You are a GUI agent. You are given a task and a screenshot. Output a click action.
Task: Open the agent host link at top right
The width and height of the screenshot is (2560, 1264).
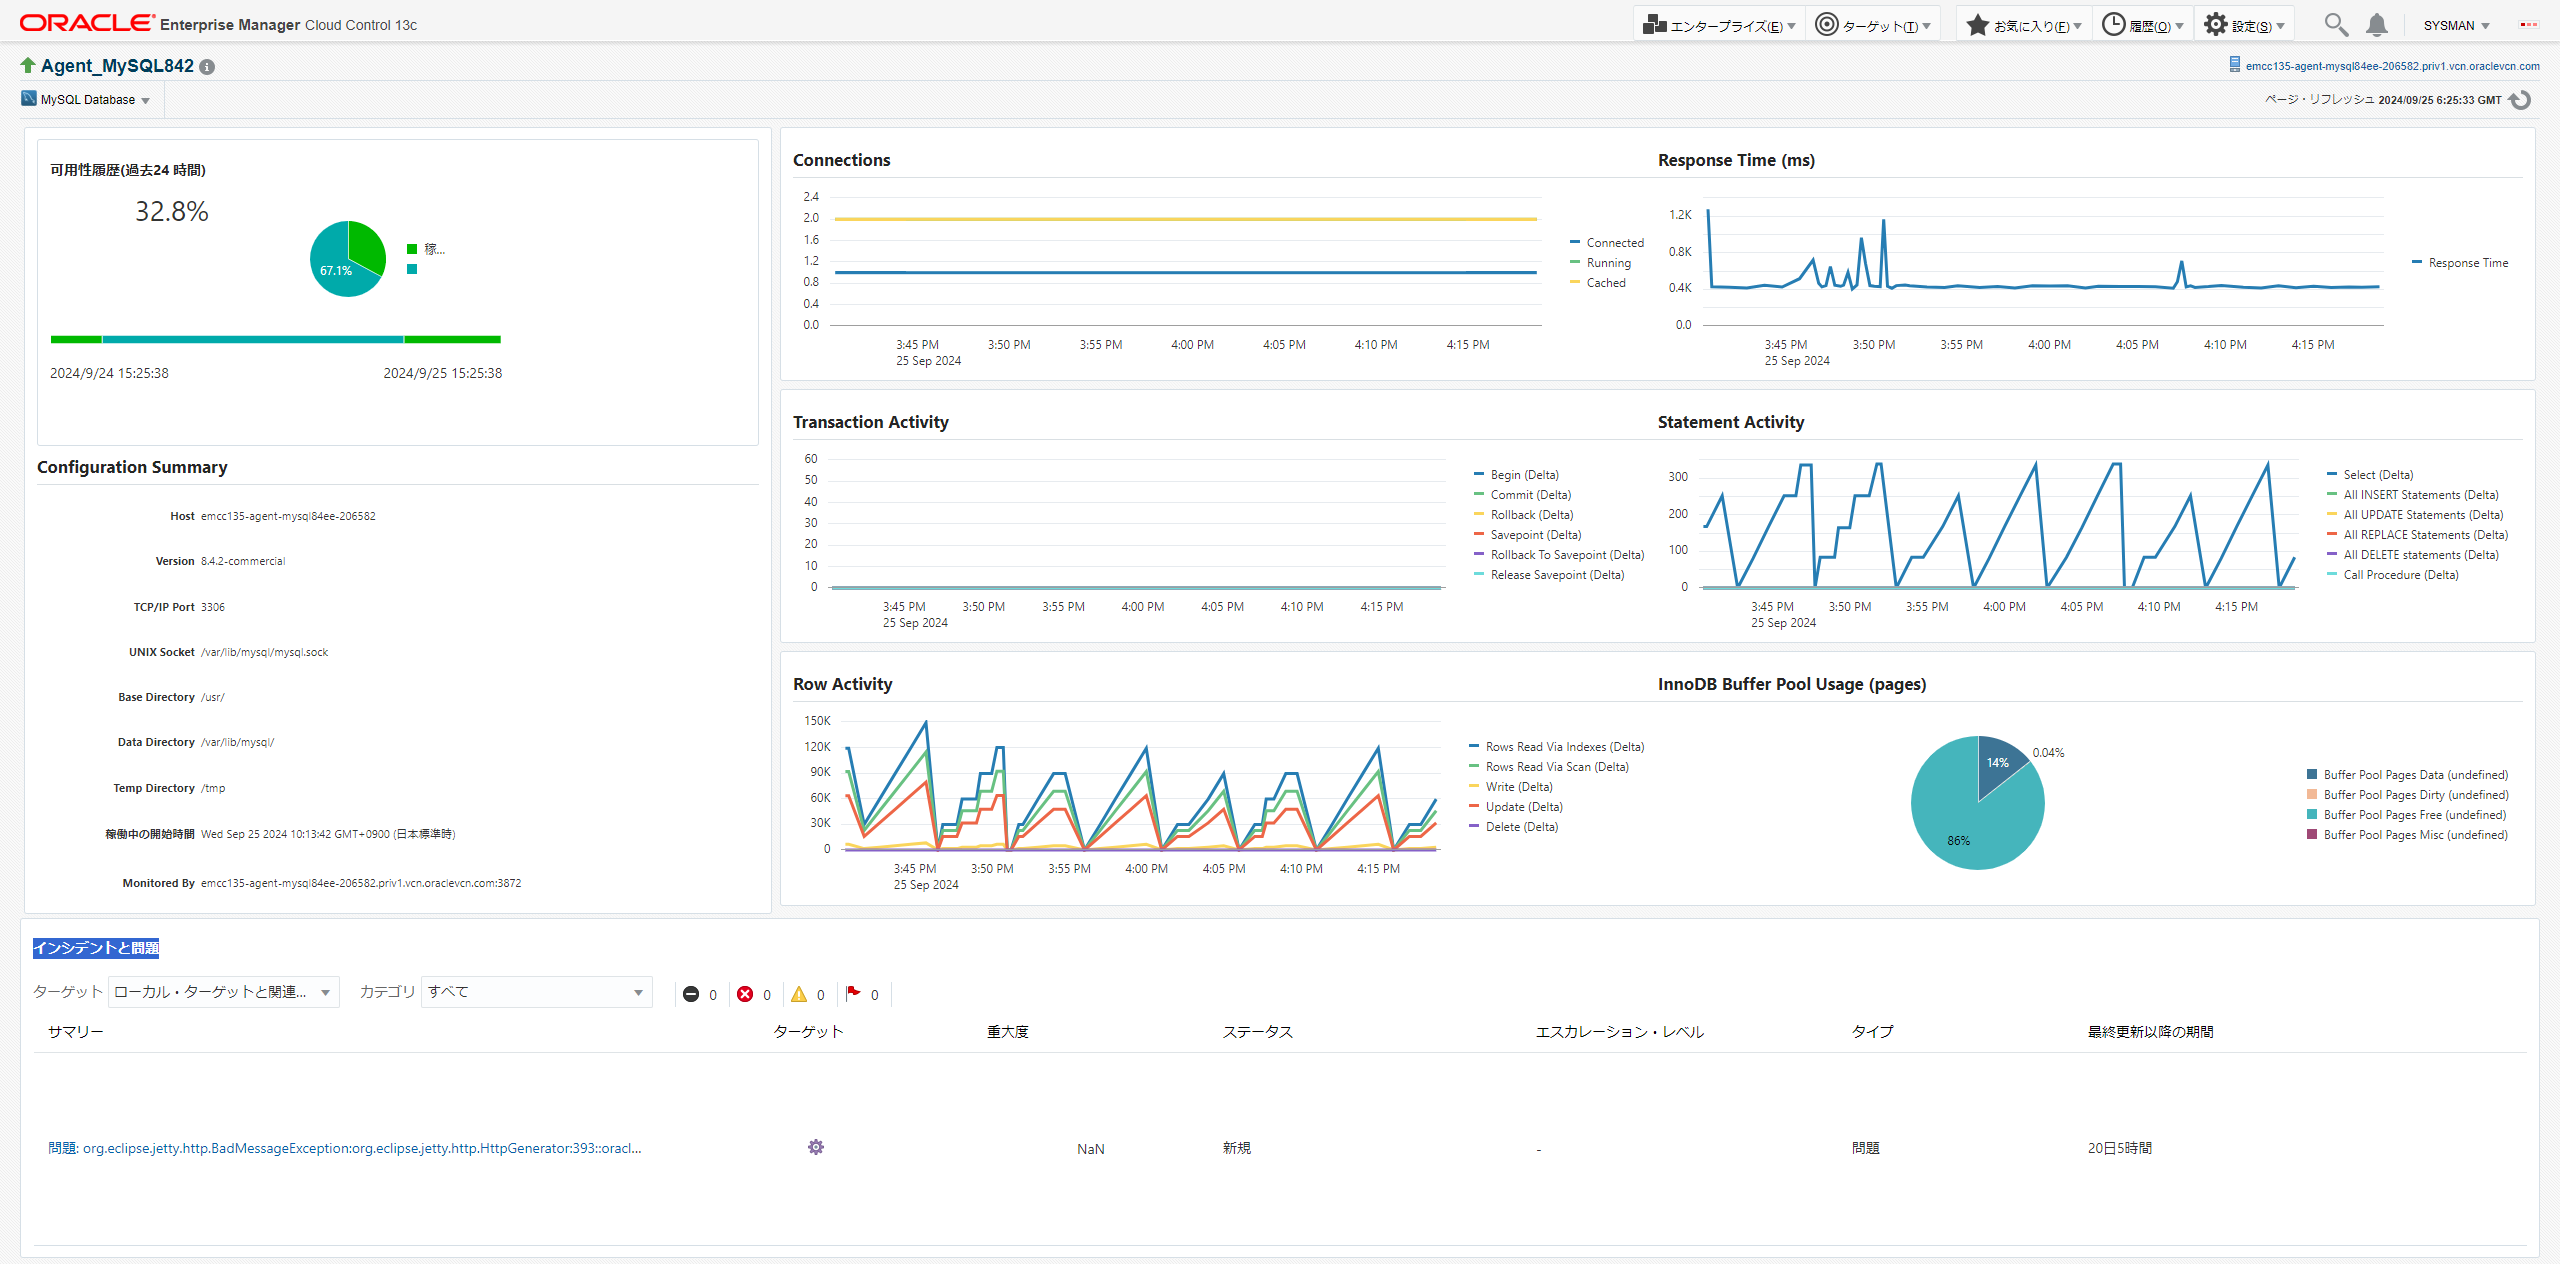(x=2392, y=66)
